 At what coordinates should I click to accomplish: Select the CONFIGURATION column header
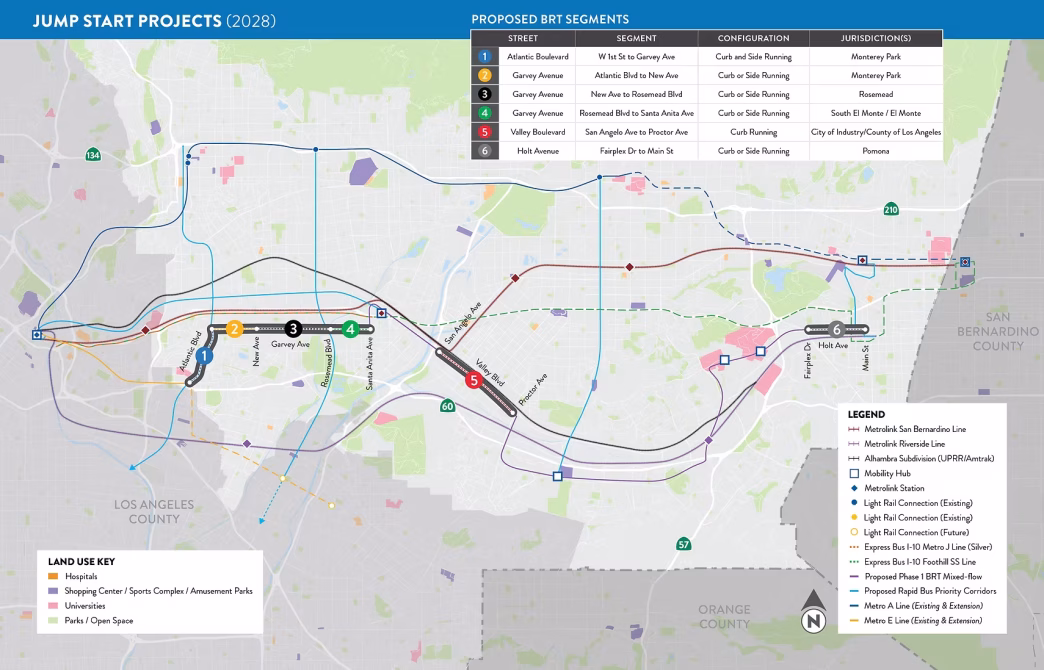(x=752, y=38)
